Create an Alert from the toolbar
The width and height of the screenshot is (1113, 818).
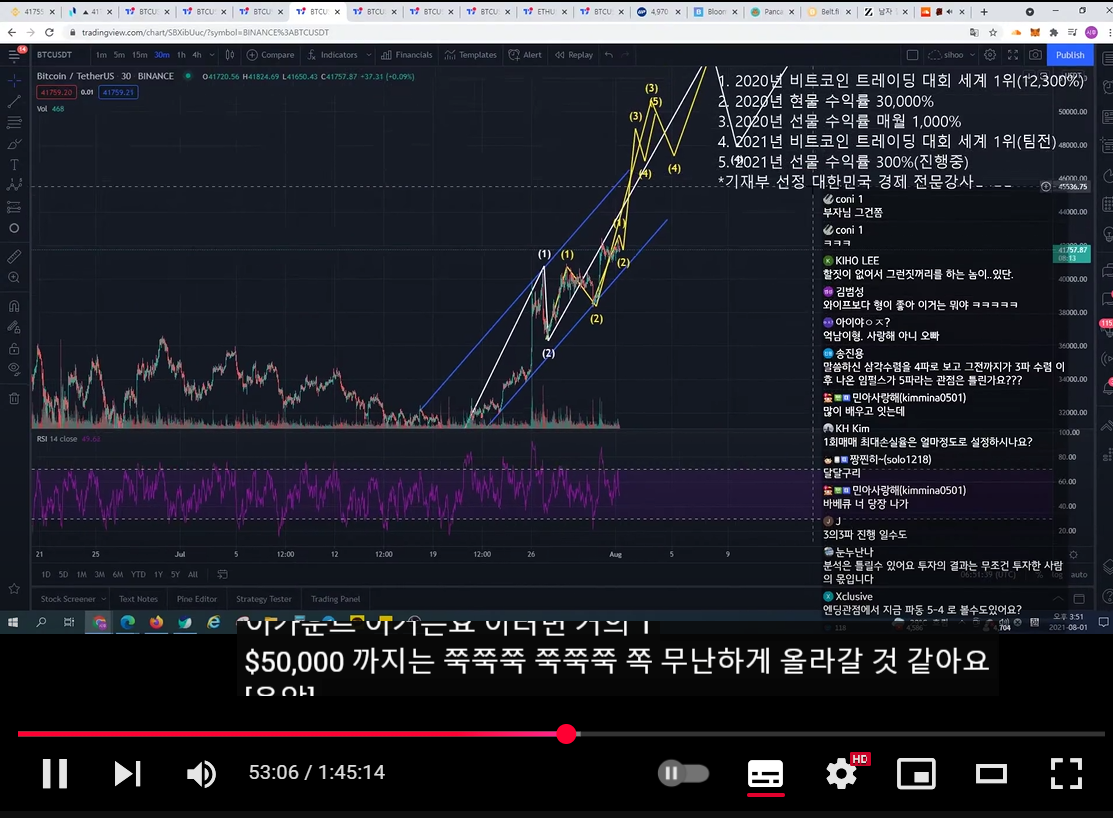coord(525,55)
